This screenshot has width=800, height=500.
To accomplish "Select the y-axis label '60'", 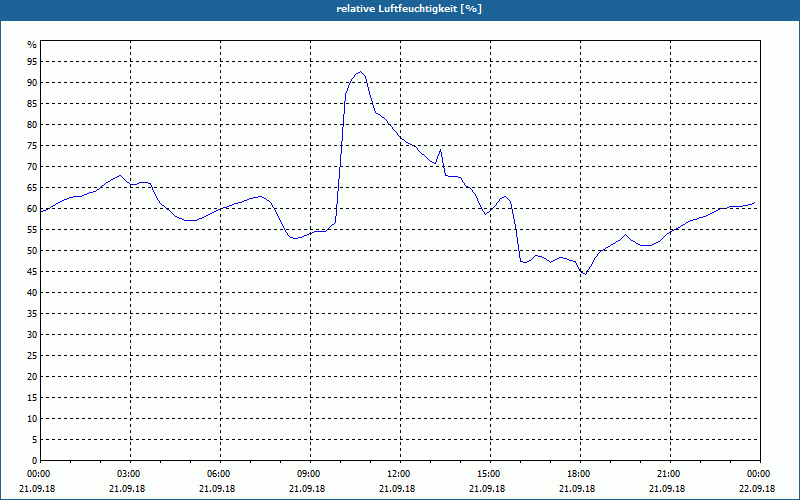I will [x=32, y=209].
